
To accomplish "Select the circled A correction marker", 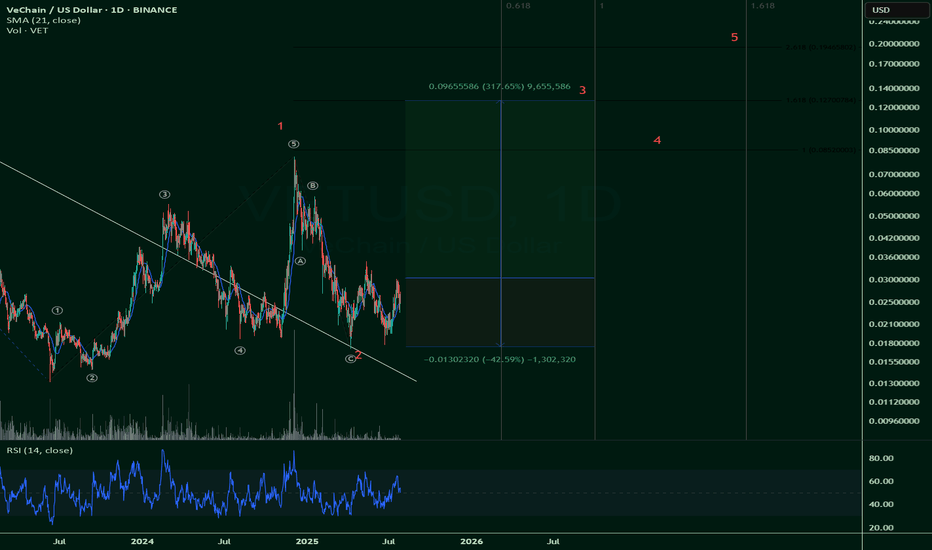I will 300,261.
